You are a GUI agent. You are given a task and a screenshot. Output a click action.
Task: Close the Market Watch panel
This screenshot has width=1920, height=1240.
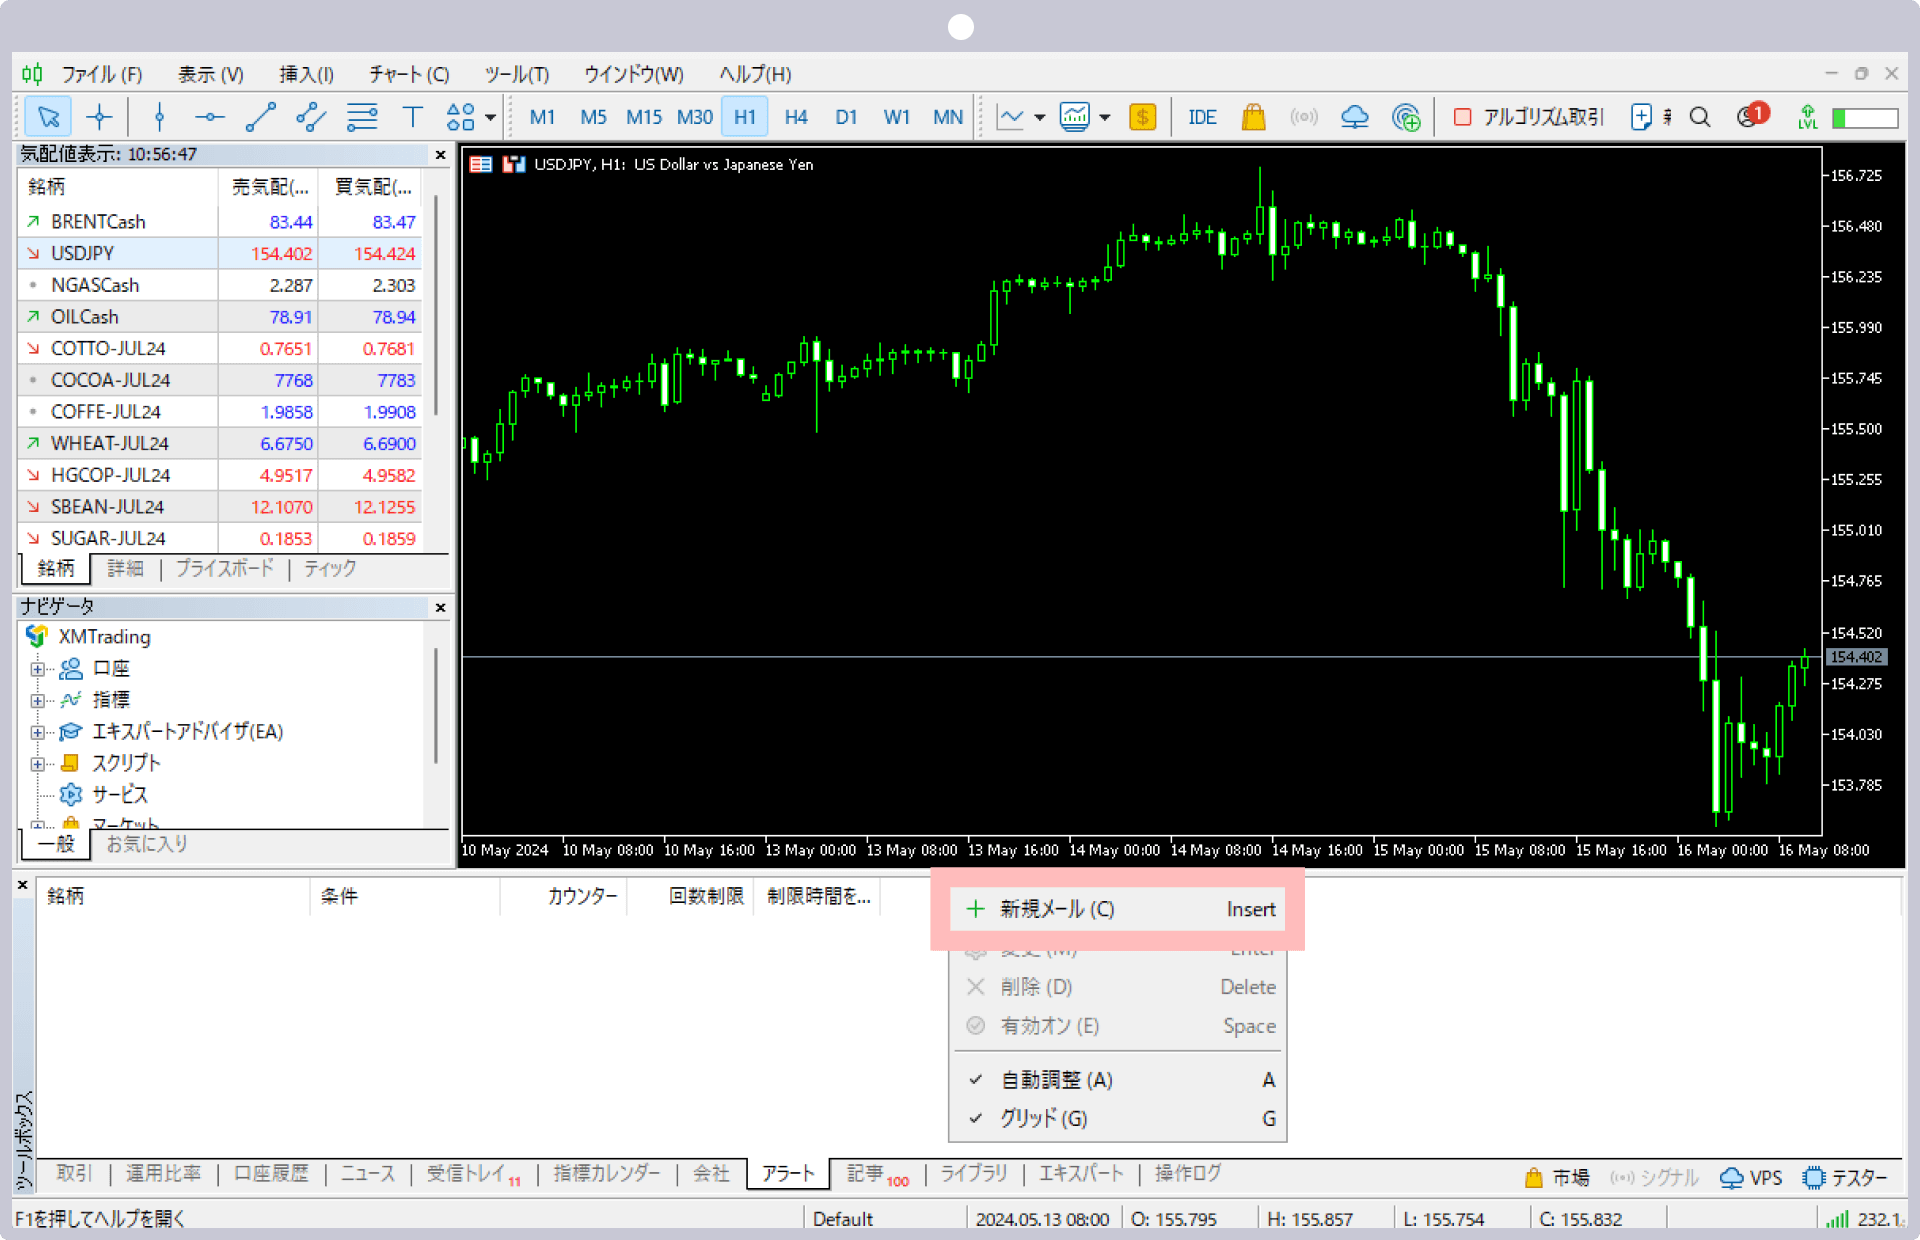pos(440,155)
